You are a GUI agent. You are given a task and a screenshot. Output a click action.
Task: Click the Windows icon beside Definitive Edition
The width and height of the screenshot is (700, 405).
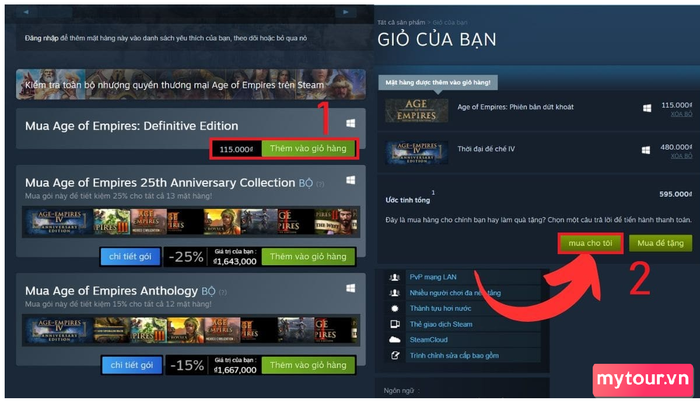click(x=351, y=123)
